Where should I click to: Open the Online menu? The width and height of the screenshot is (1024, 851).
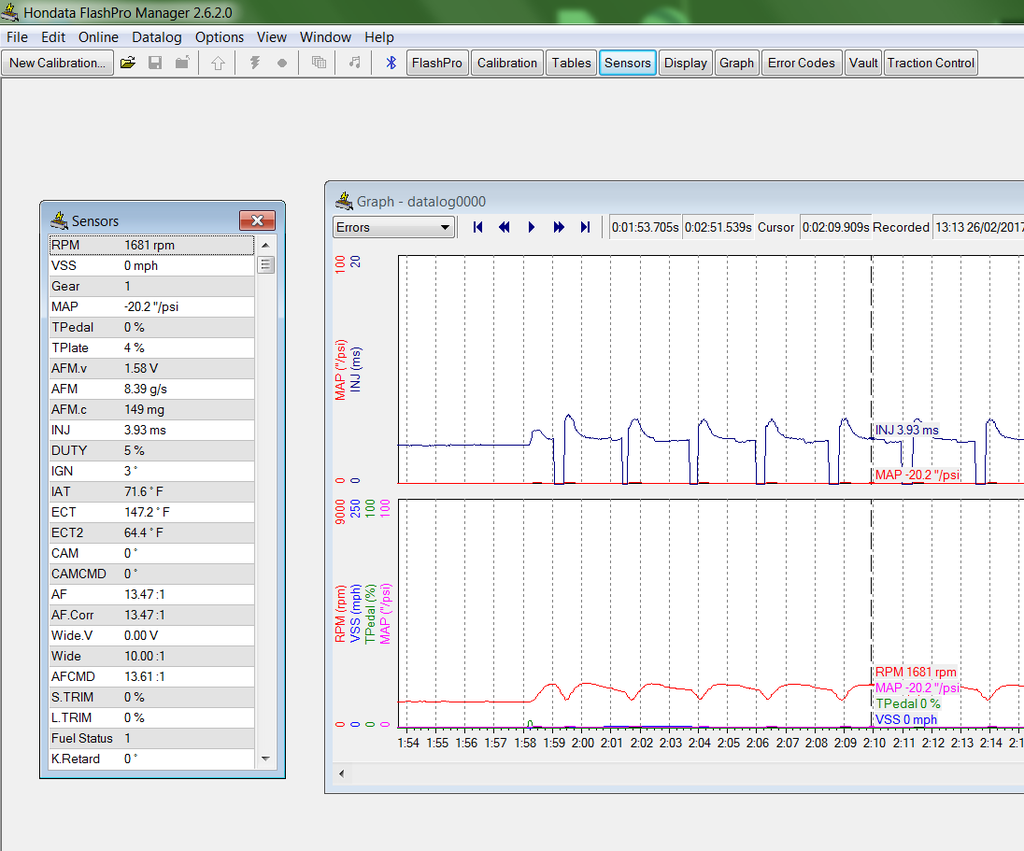pyautogui.click(x=99, y=37)
